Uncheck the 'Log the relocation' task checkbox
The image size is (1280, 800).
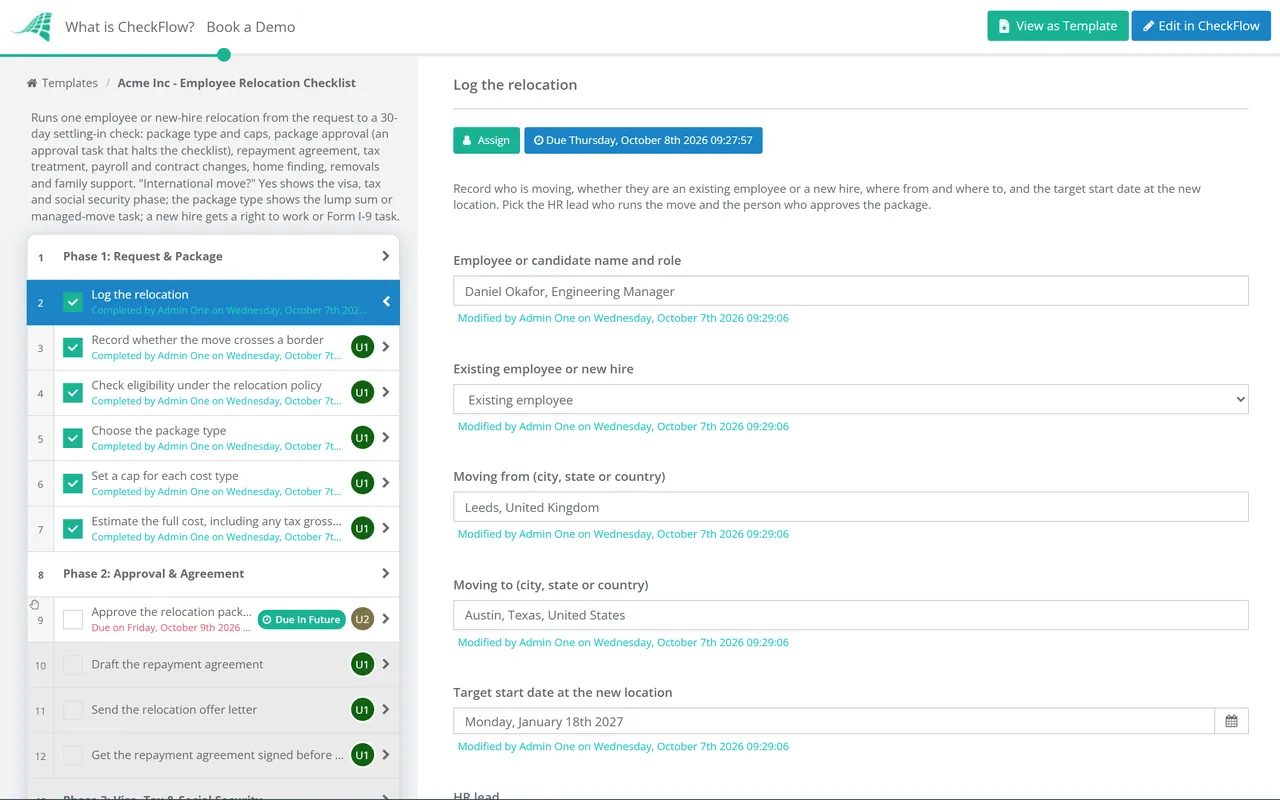[x=73, y=302]
